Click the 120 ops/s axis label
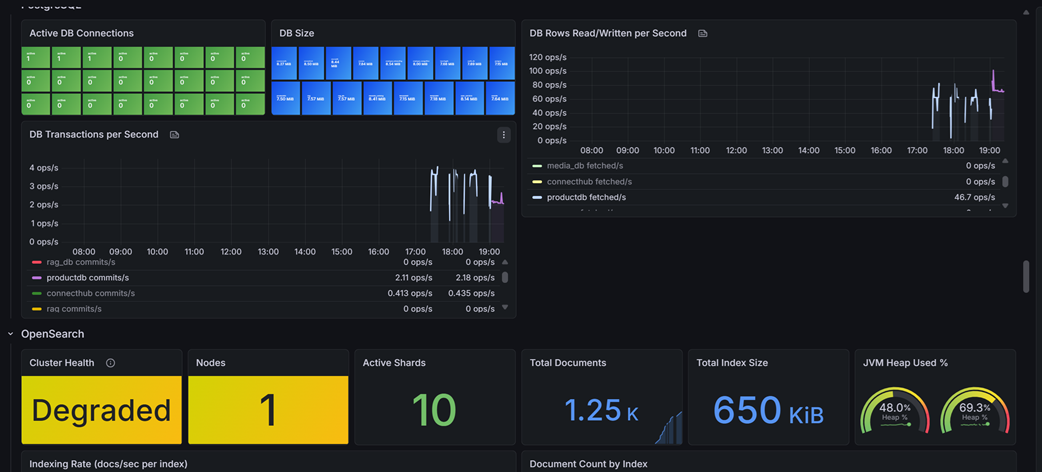1042x472 pixels. pos(548,57)
